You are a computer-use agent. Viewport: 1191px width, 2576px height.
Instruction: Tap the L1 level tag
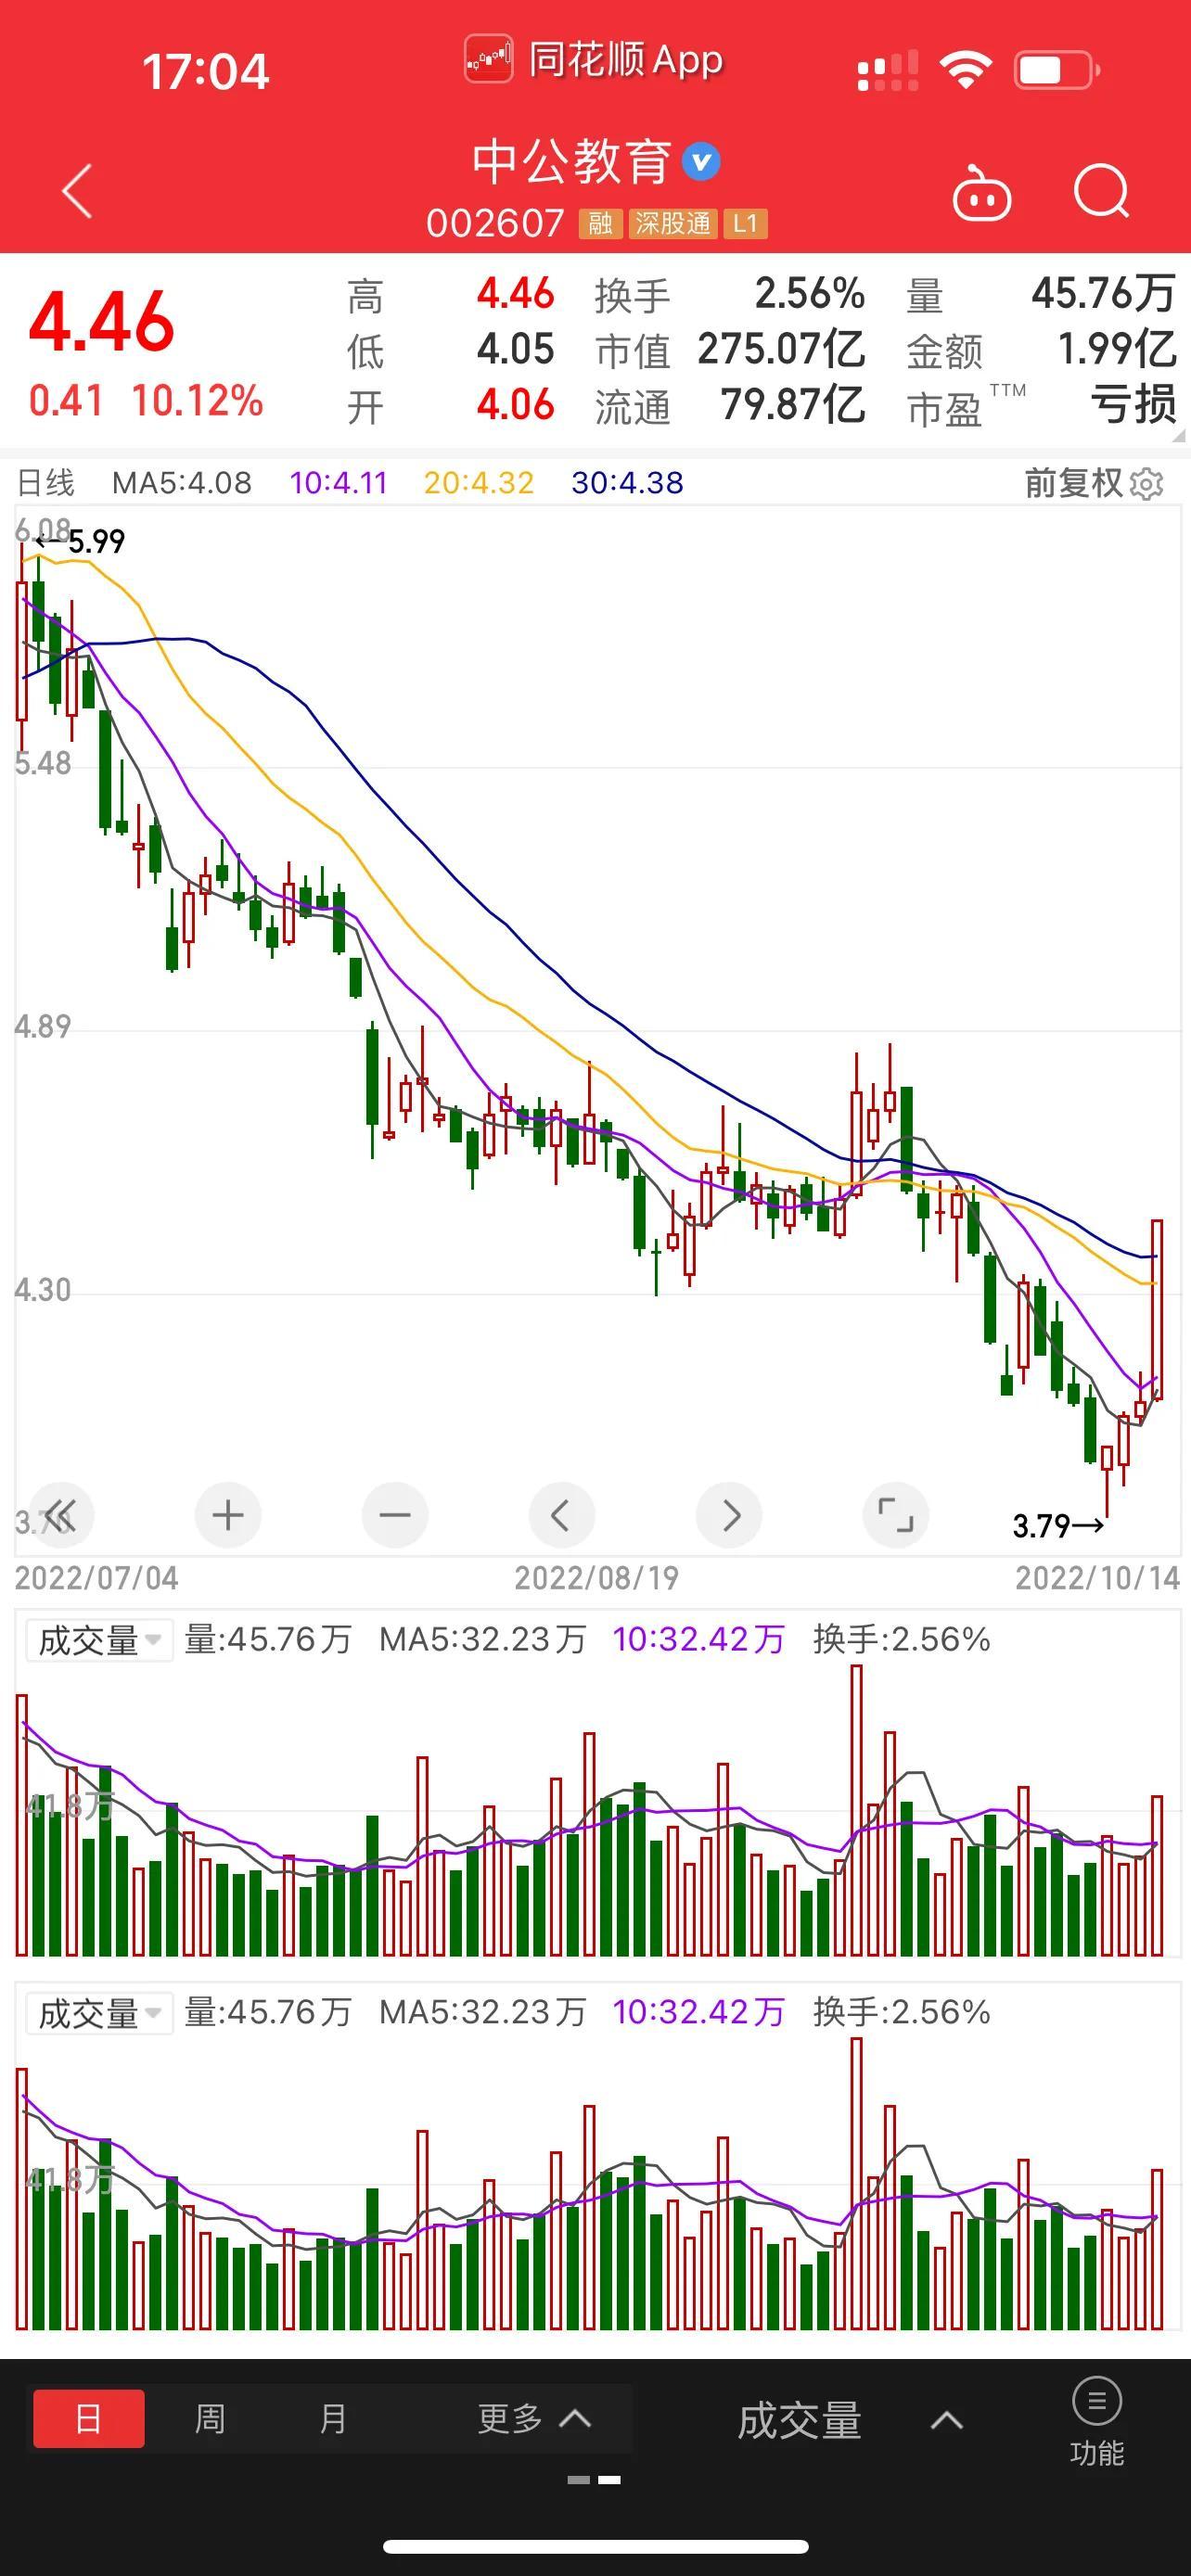pos(745,223)
